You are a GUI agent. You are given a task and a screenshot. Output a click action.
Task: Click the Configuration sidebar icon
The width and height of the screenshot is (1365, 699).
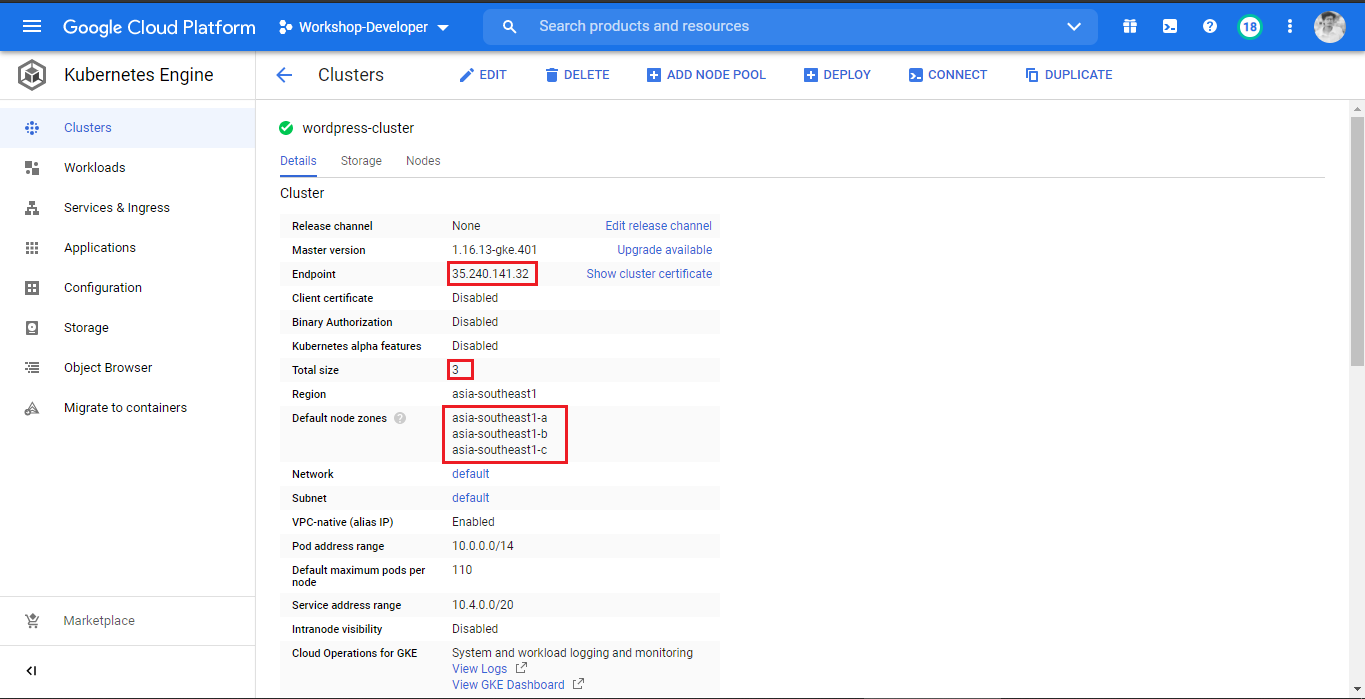click(32, 288)
